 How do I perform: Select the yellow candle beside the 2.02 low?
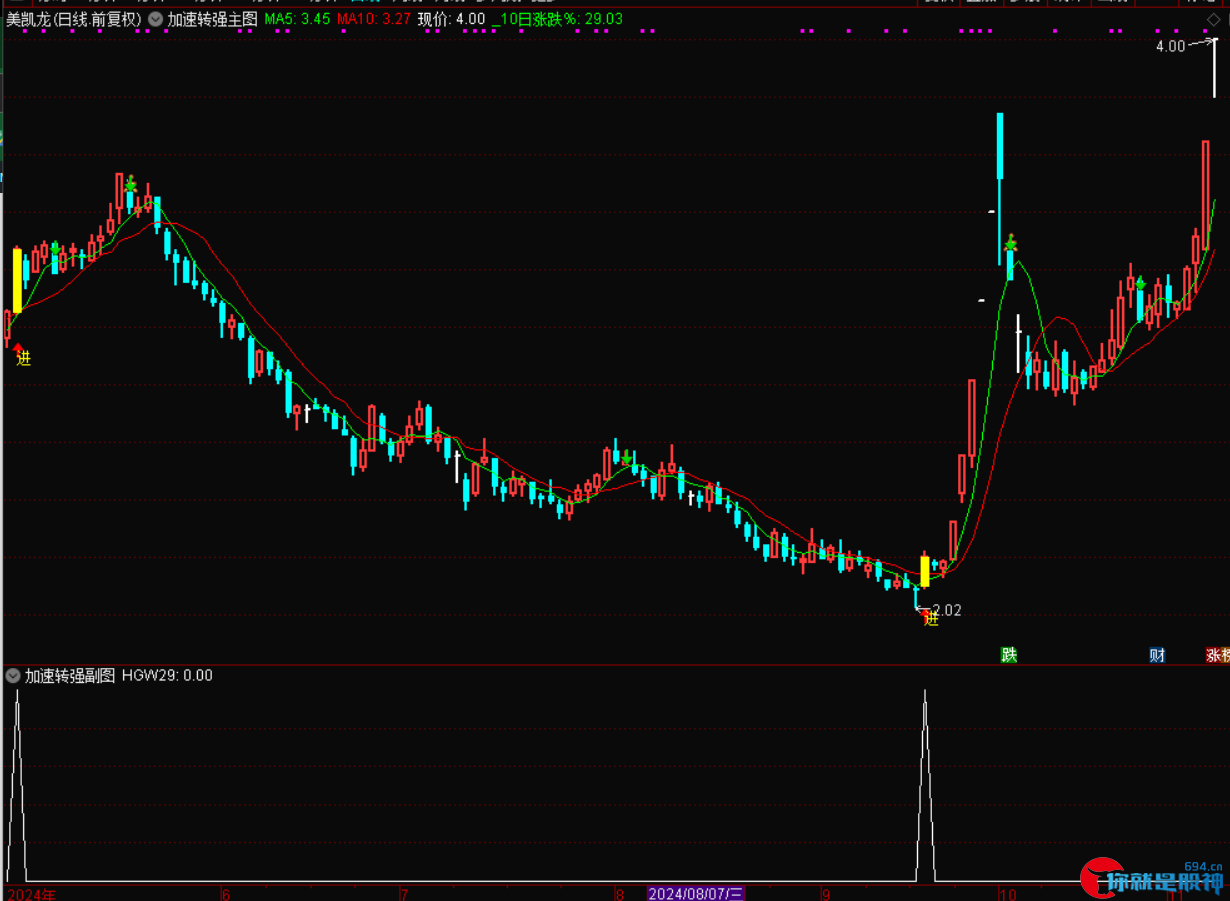tap(925, 570)
